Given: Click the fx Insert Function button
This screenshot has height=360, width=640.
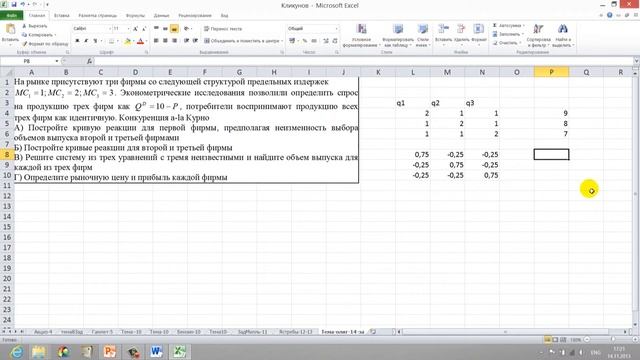Looking at the screenshot, I should 89,61.
